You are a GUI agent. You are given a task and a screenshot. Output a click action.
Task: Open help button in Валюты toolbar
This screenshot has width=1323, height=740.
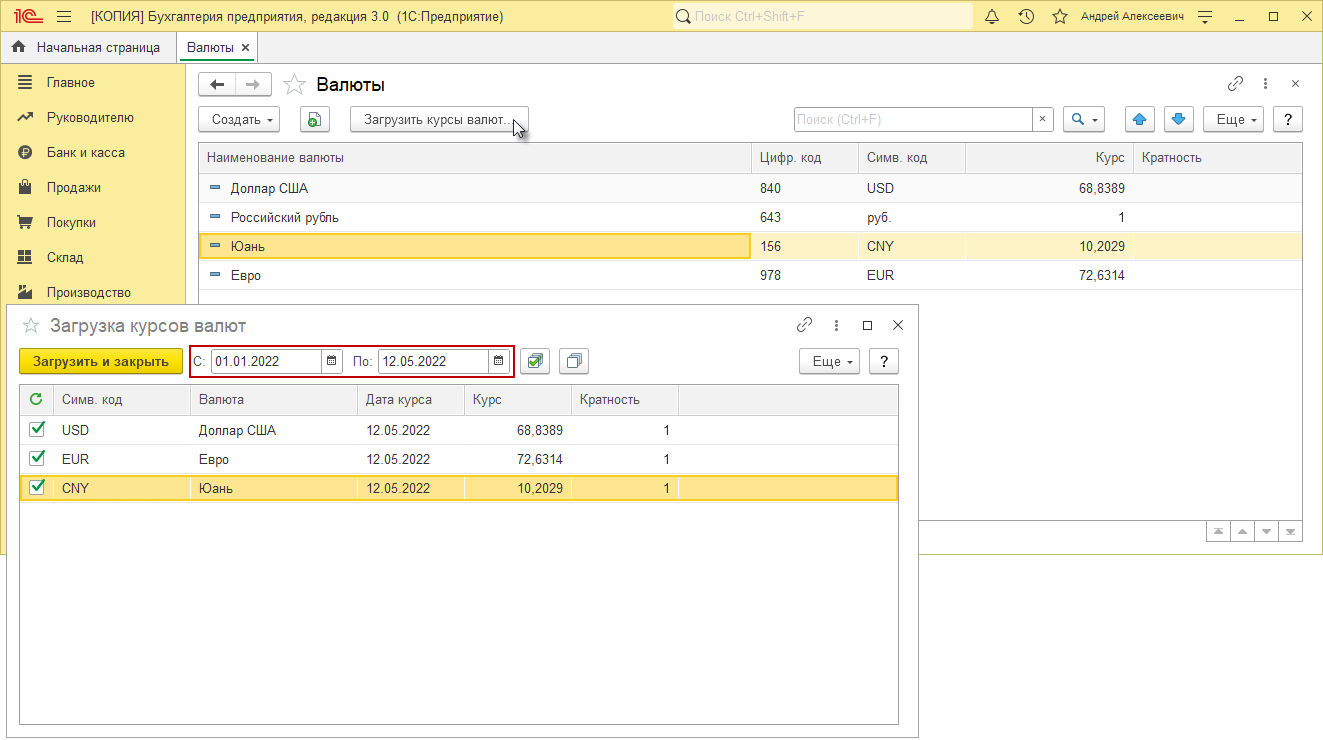click(1288, 119)
